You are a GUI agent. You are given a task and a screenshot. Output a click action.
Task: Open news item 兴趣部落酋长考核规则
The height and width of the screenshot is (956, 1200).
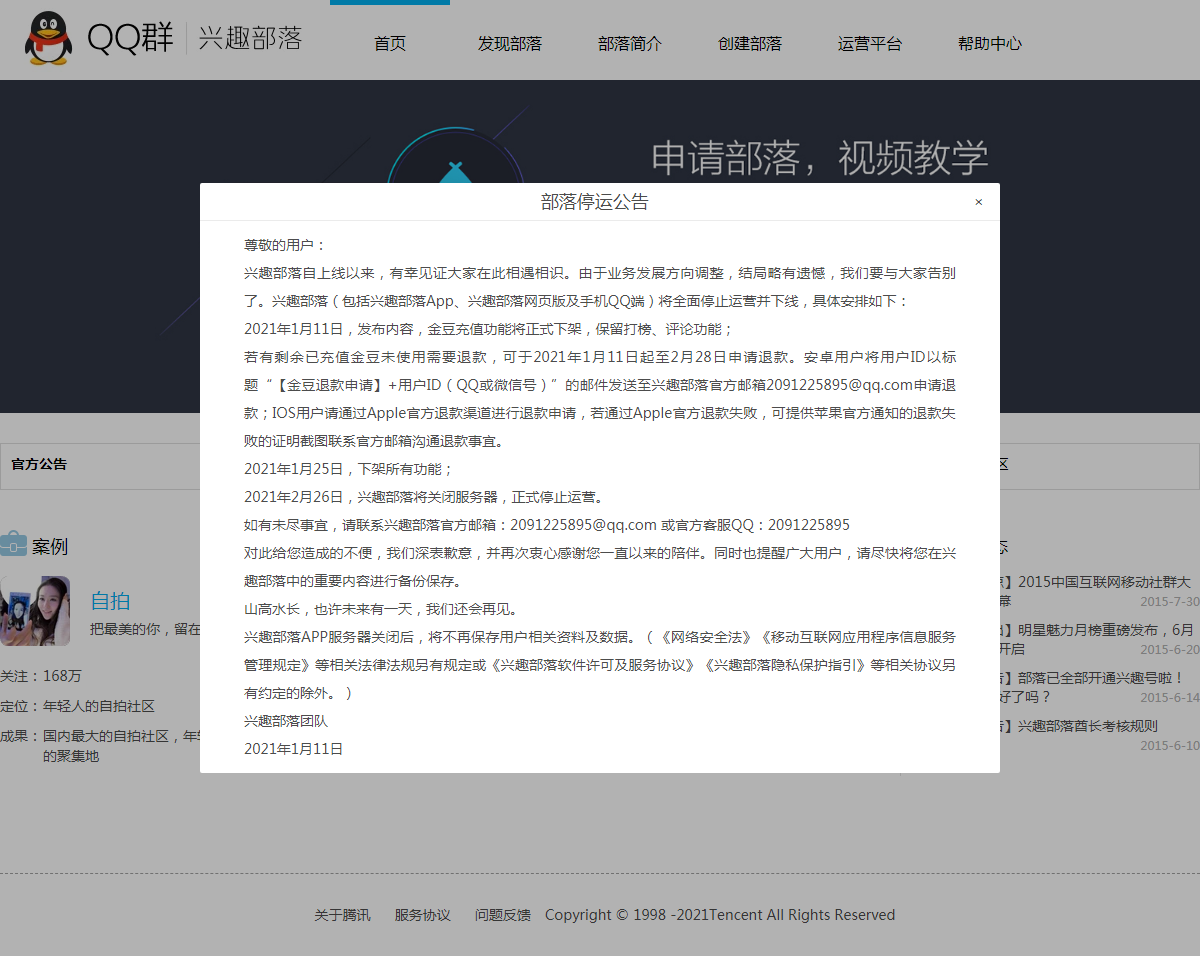point(1079,726)
